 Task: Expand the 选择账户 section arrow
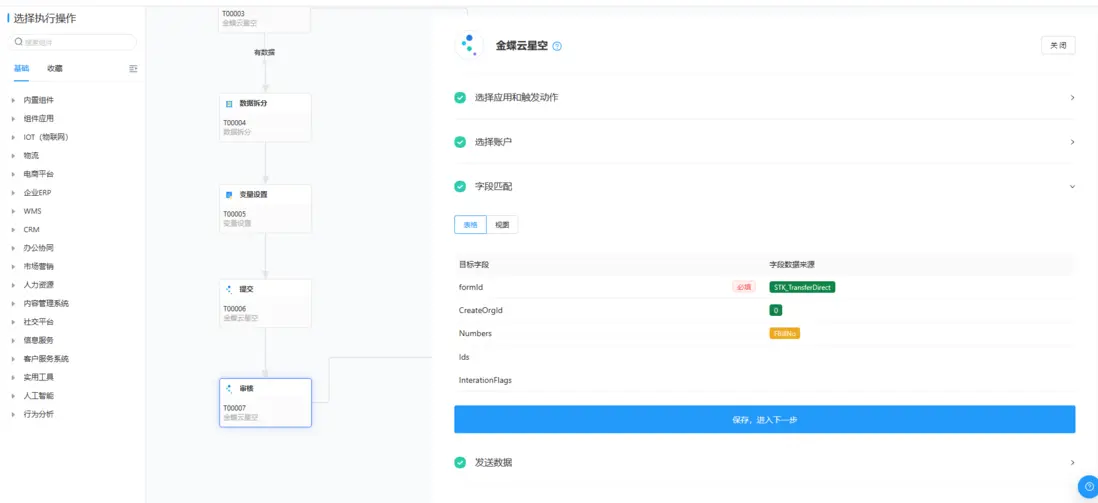pyautogui.click(x=1072, y=142)
